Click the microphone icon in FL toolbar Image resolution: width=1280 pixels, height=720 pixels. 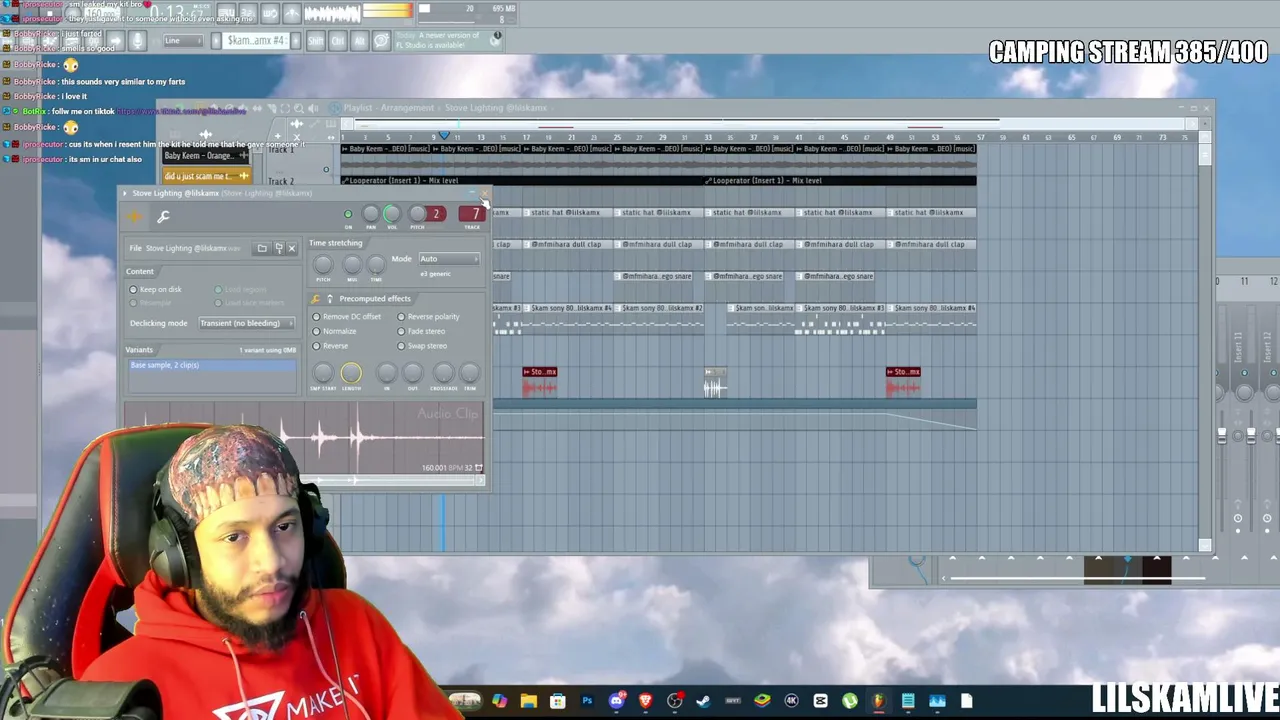tap(138, 41)
